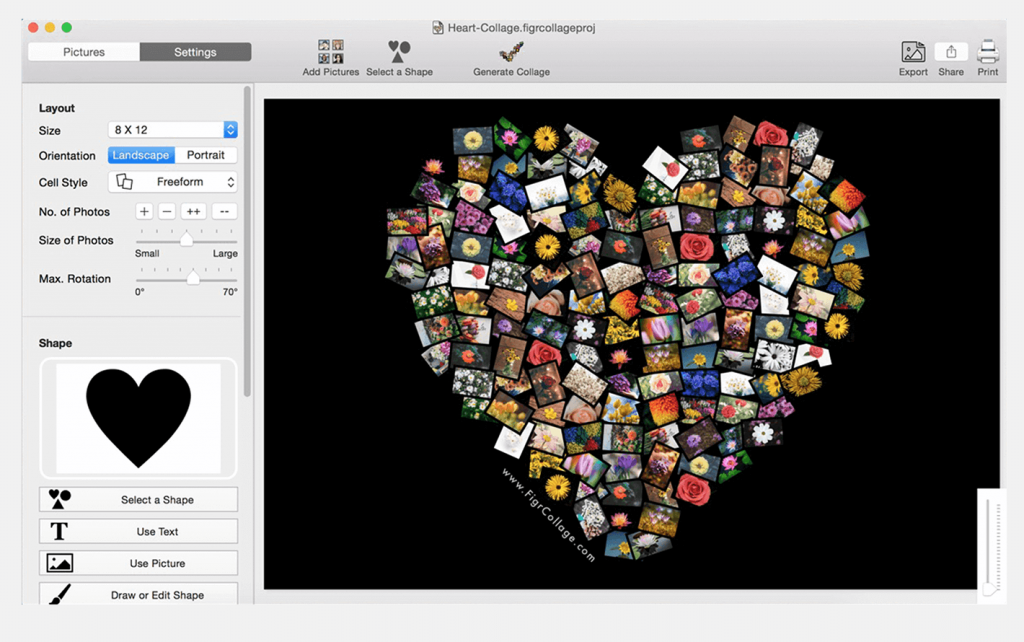
Task: Open the Cell Style Freeform dropdown
Action: [x=172, y=182]
